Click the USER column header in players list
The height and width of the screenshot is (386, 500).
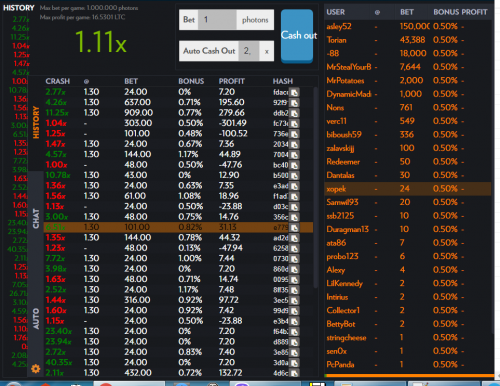click(336, 12)
